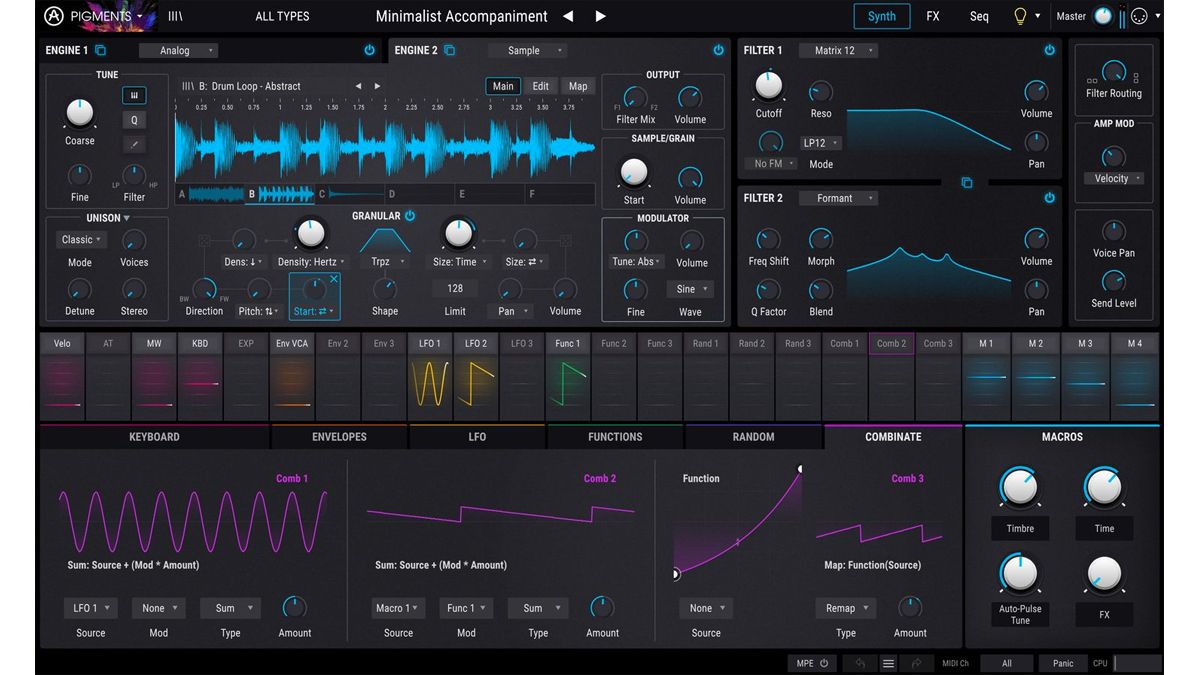Viewport: 1200px width, 675px height.
Task: Switch to the FX tab
Action: coord(933,16)
